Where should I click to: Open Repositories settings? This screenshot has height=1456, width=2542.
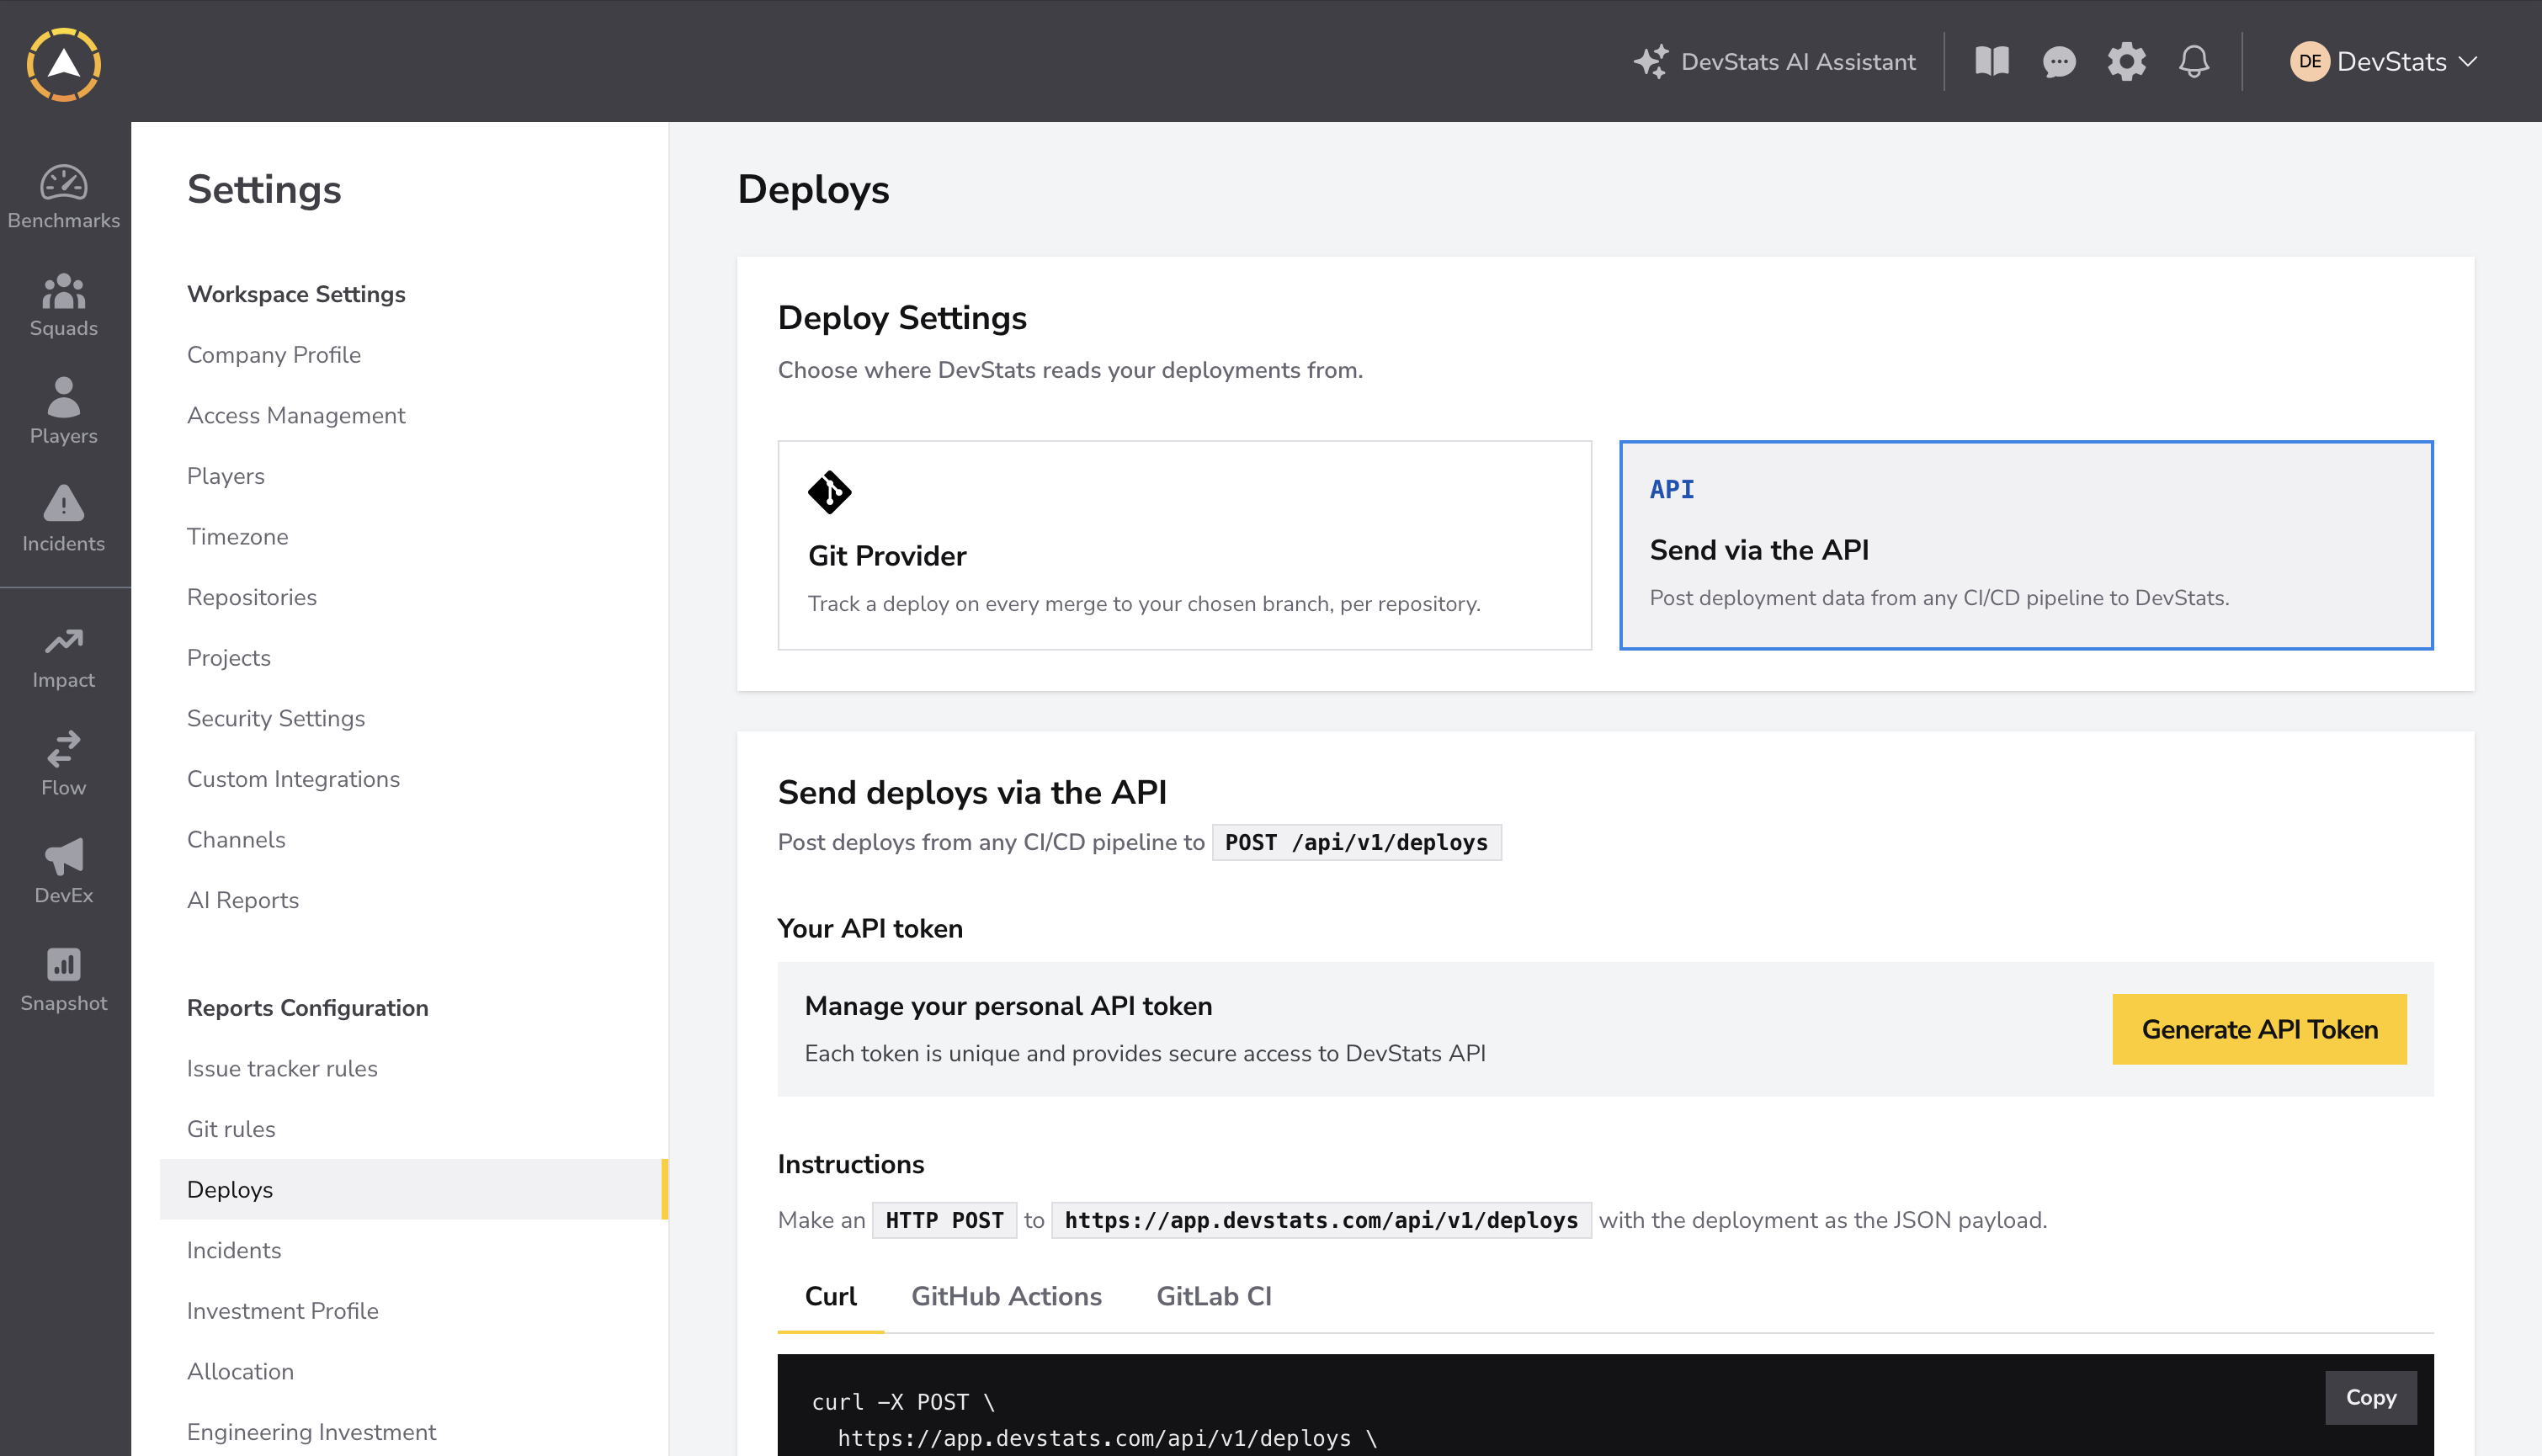[x=252, y=597]
